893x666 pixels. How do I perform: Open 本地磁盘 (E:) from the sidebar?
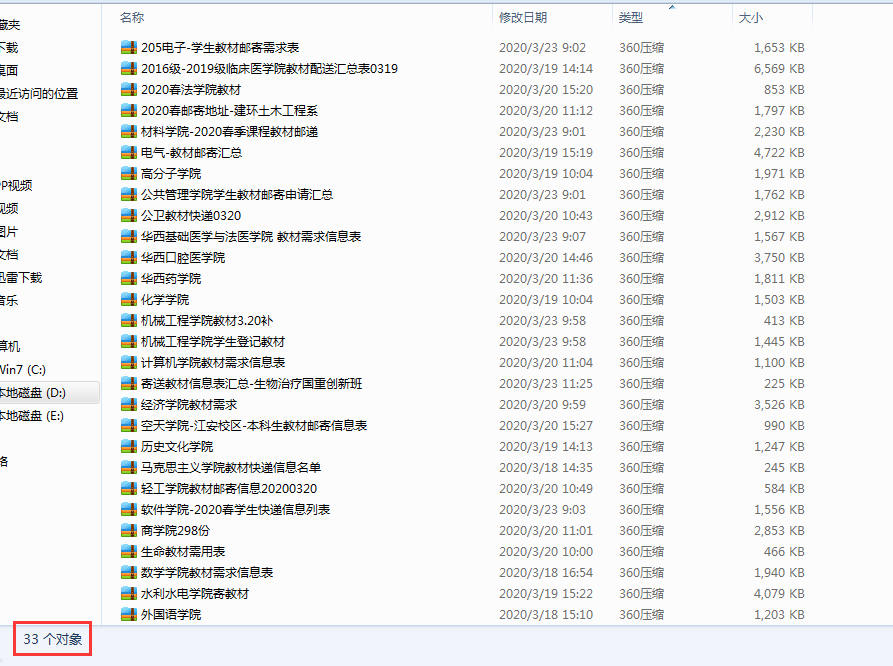point(31,416)
